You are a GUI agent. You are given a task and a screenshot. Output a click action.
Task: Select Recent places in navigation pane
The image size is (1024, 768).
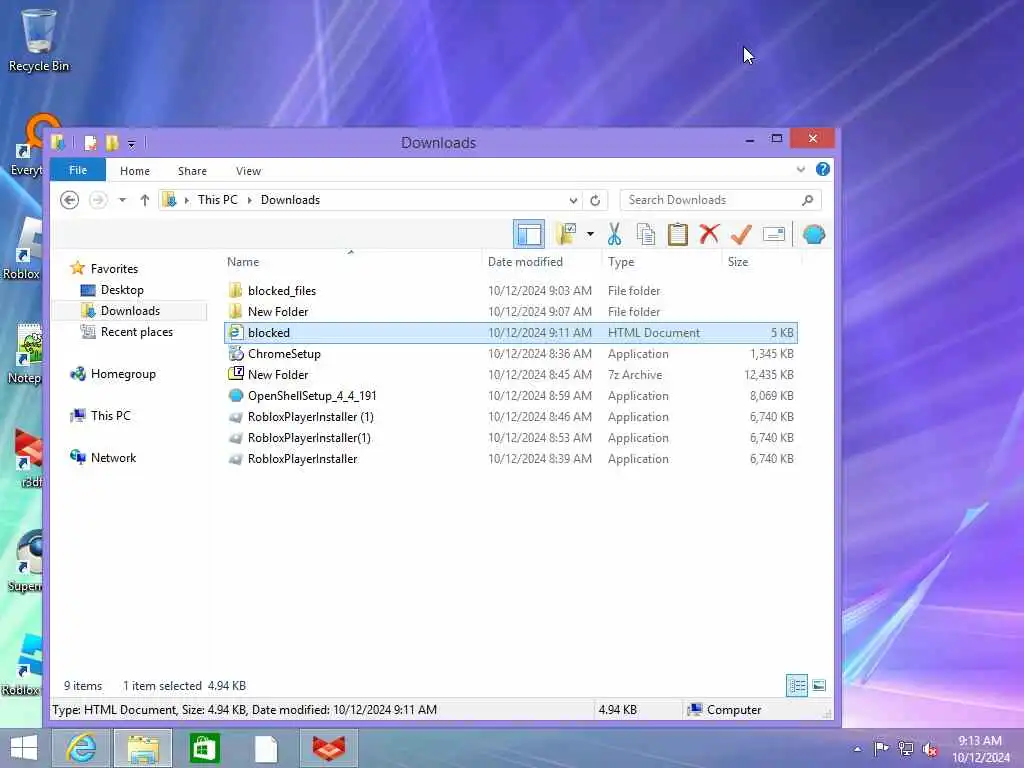[x=136, y=332]
